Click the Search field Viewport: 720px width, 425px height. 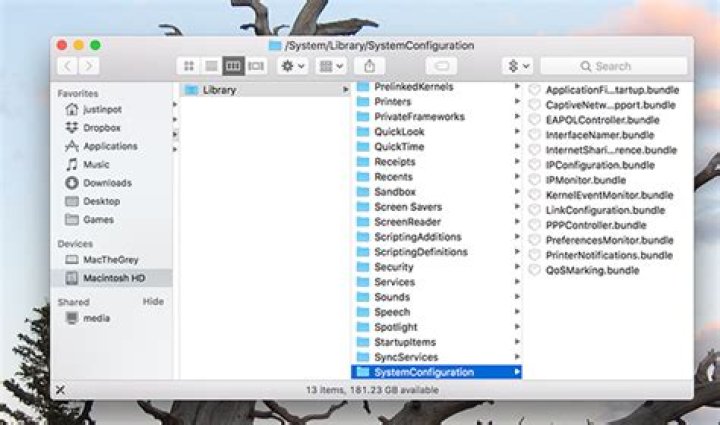[613, 66]
